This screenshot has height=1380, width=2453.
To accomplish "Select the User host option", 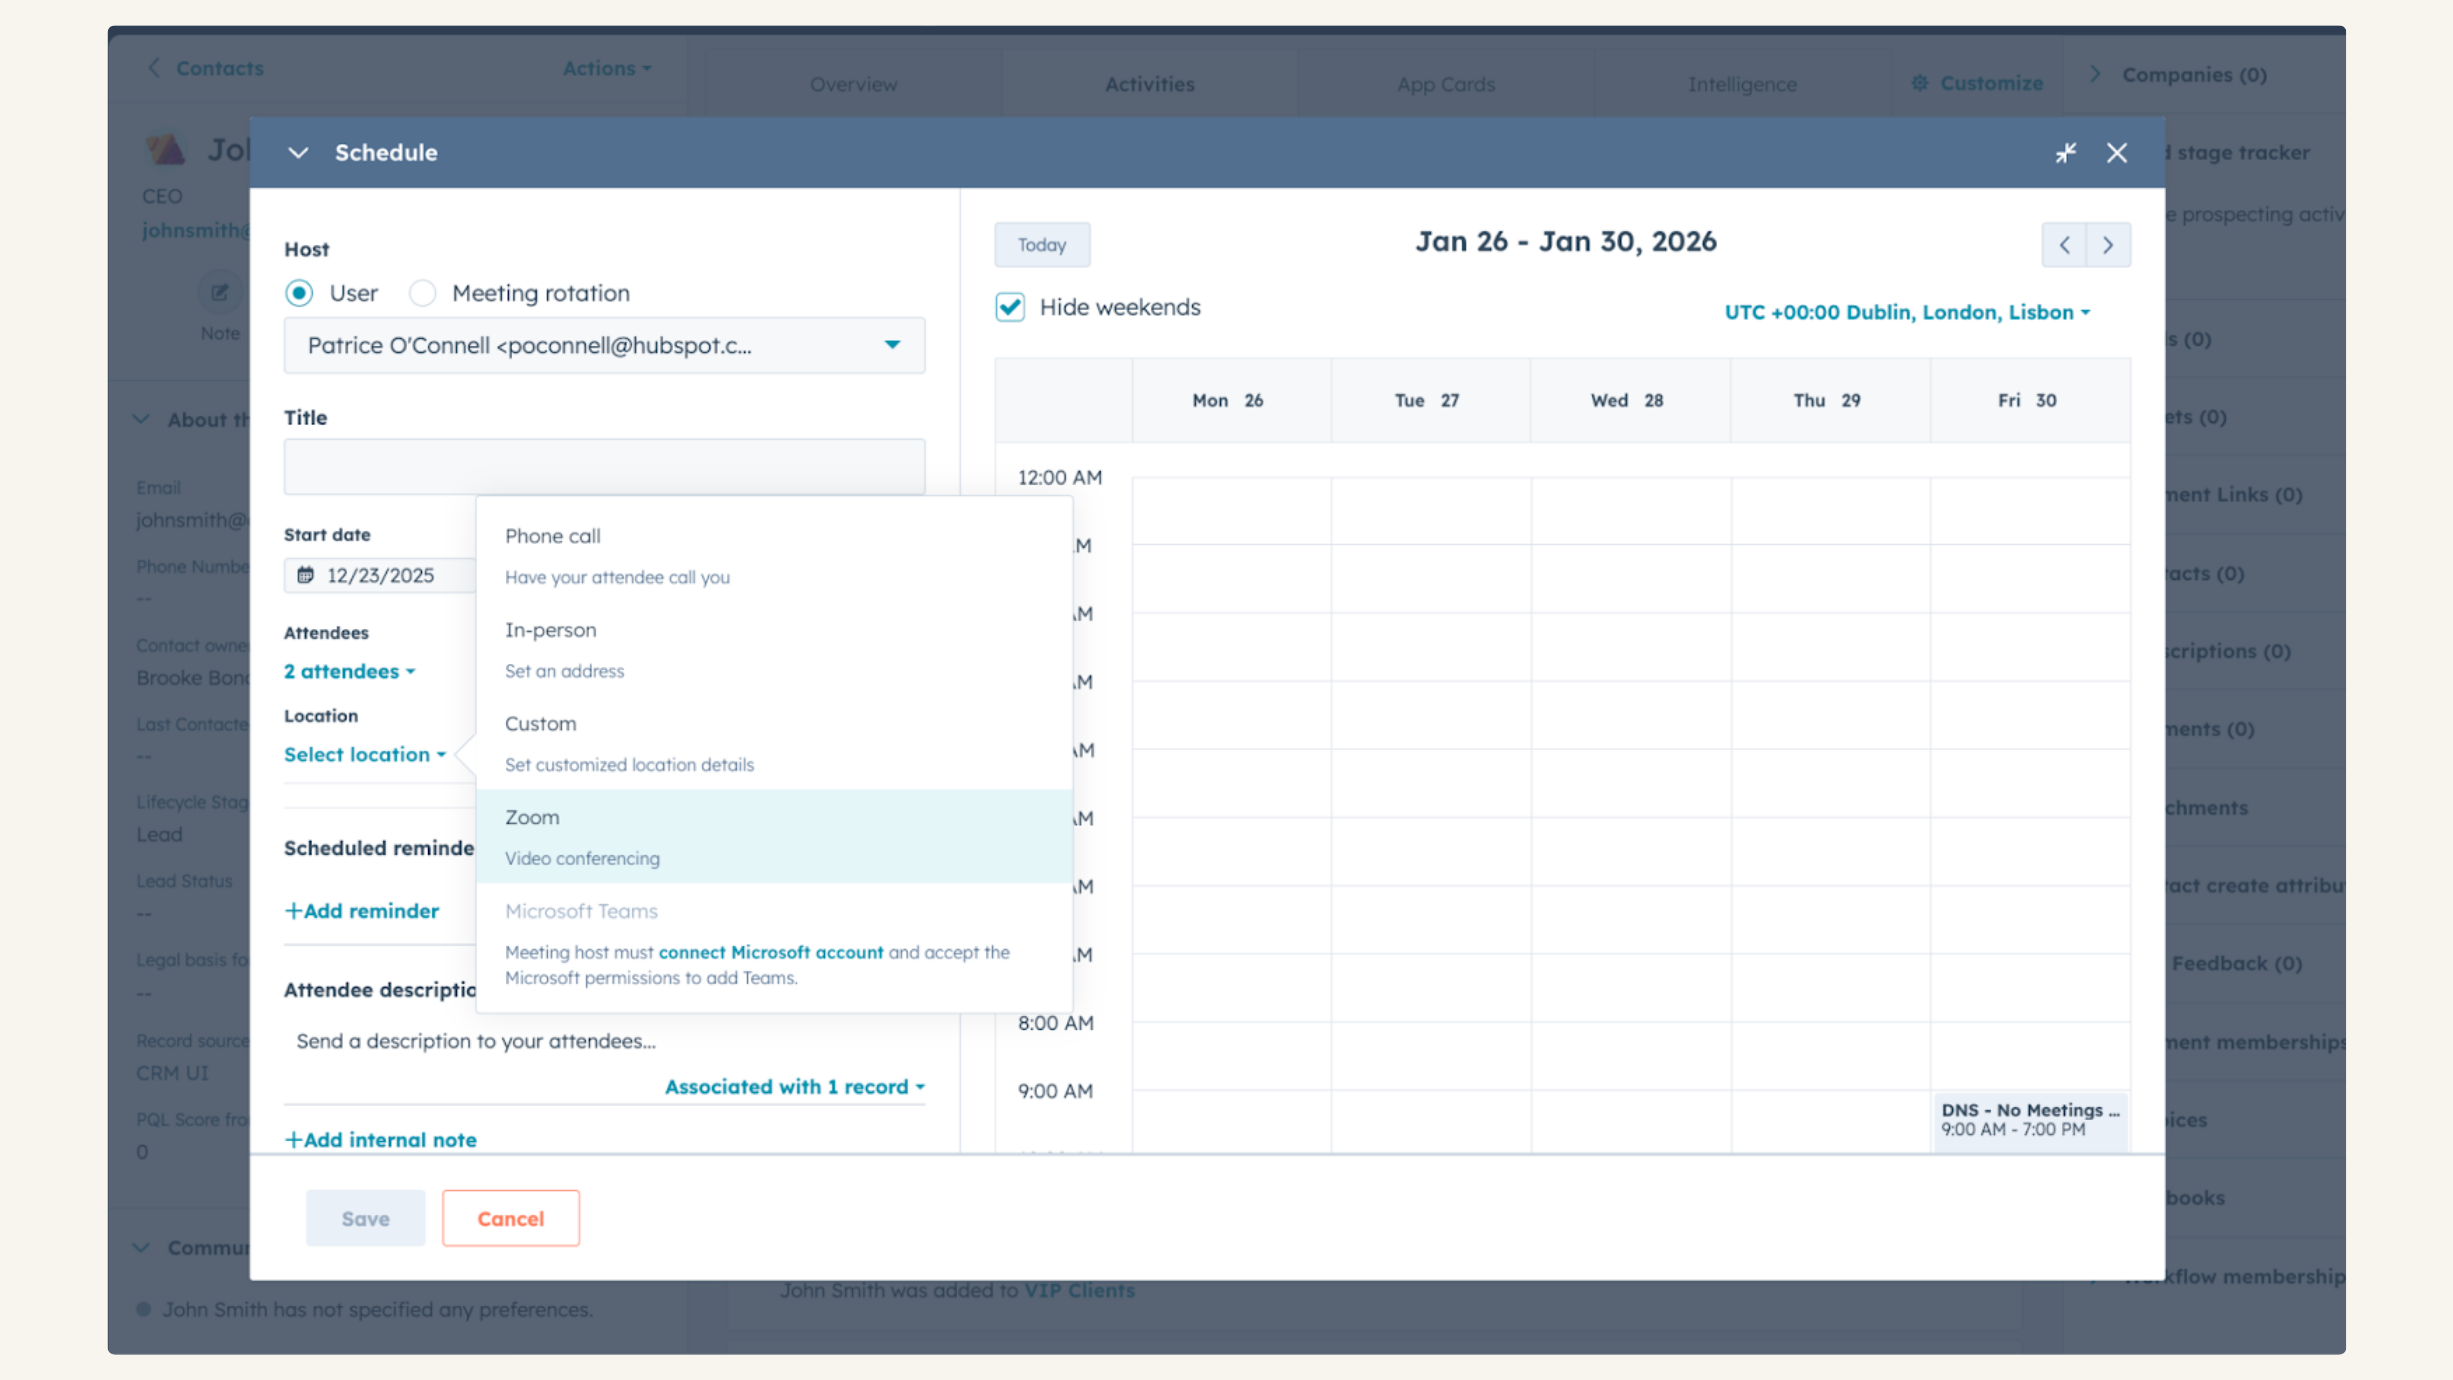I will 299,292.
